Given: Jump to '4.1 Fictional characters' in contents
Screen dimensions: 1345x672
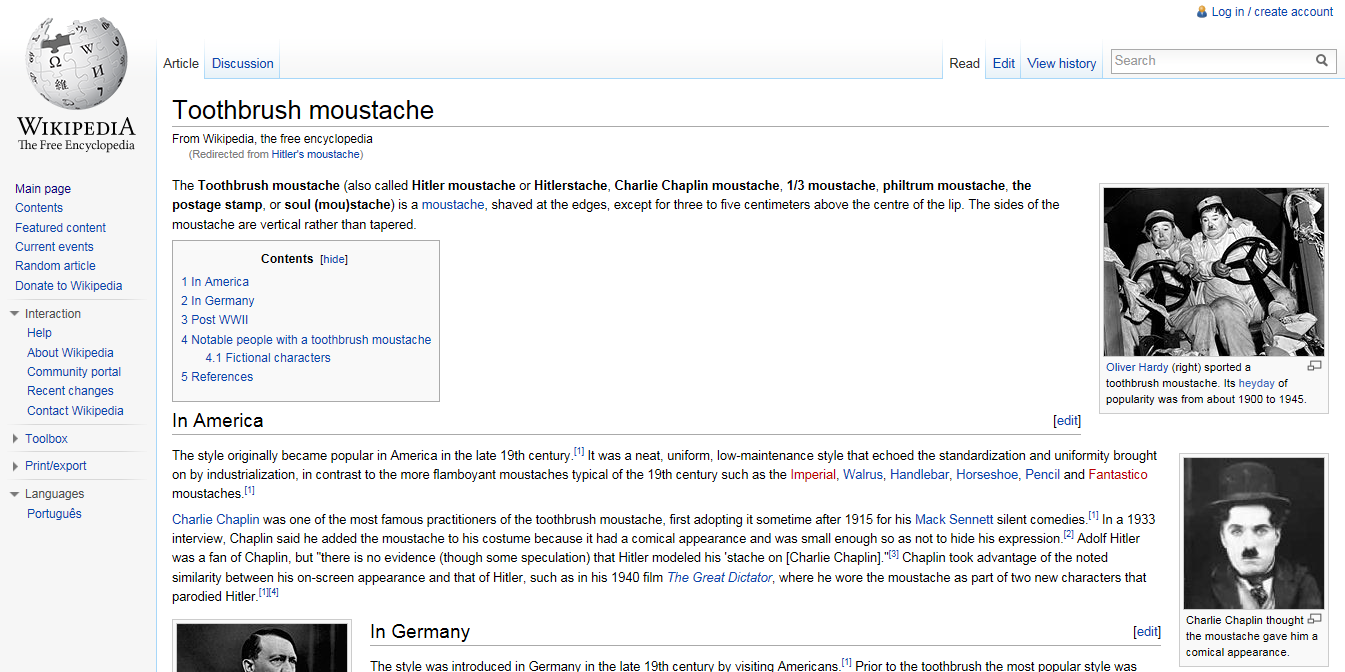Looking at the screenshot, I should (x=268, y=358).
